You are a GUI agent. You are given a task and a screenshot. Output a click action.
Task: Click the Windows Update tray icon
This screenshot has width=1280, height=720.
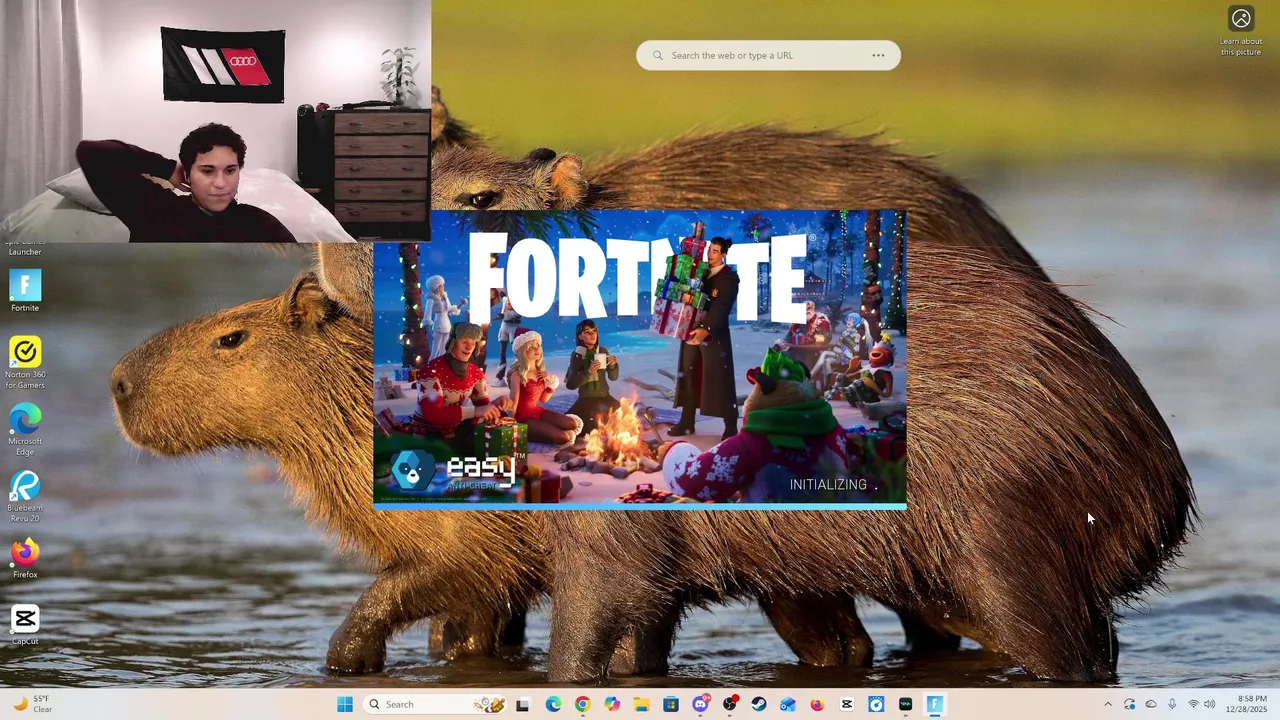tap(1129, 704)
